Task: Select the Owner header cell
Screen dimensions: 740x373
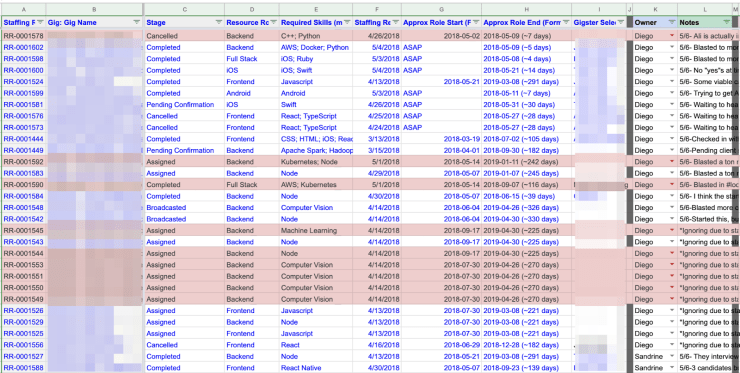Action: [655, 22]
